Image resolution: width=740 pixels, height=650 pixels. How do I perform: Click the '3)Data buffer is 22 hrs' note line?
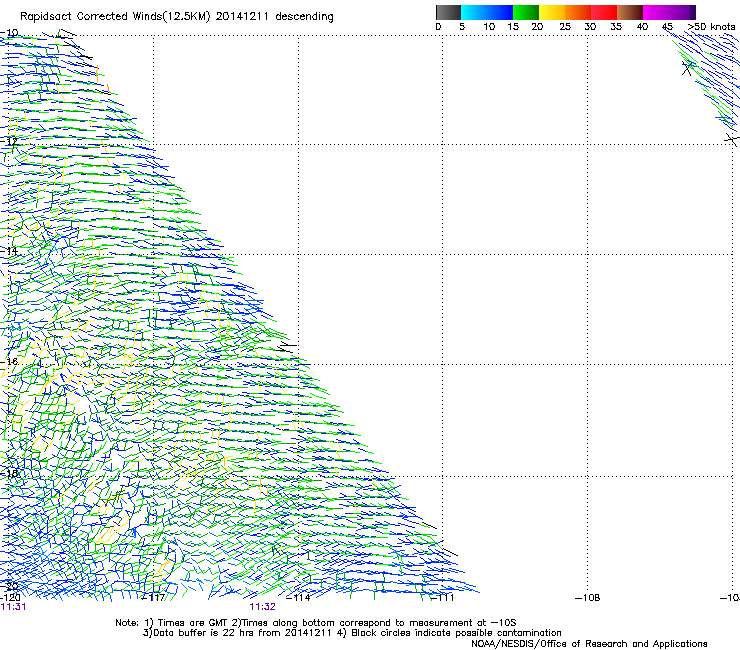tap(352, 633)
